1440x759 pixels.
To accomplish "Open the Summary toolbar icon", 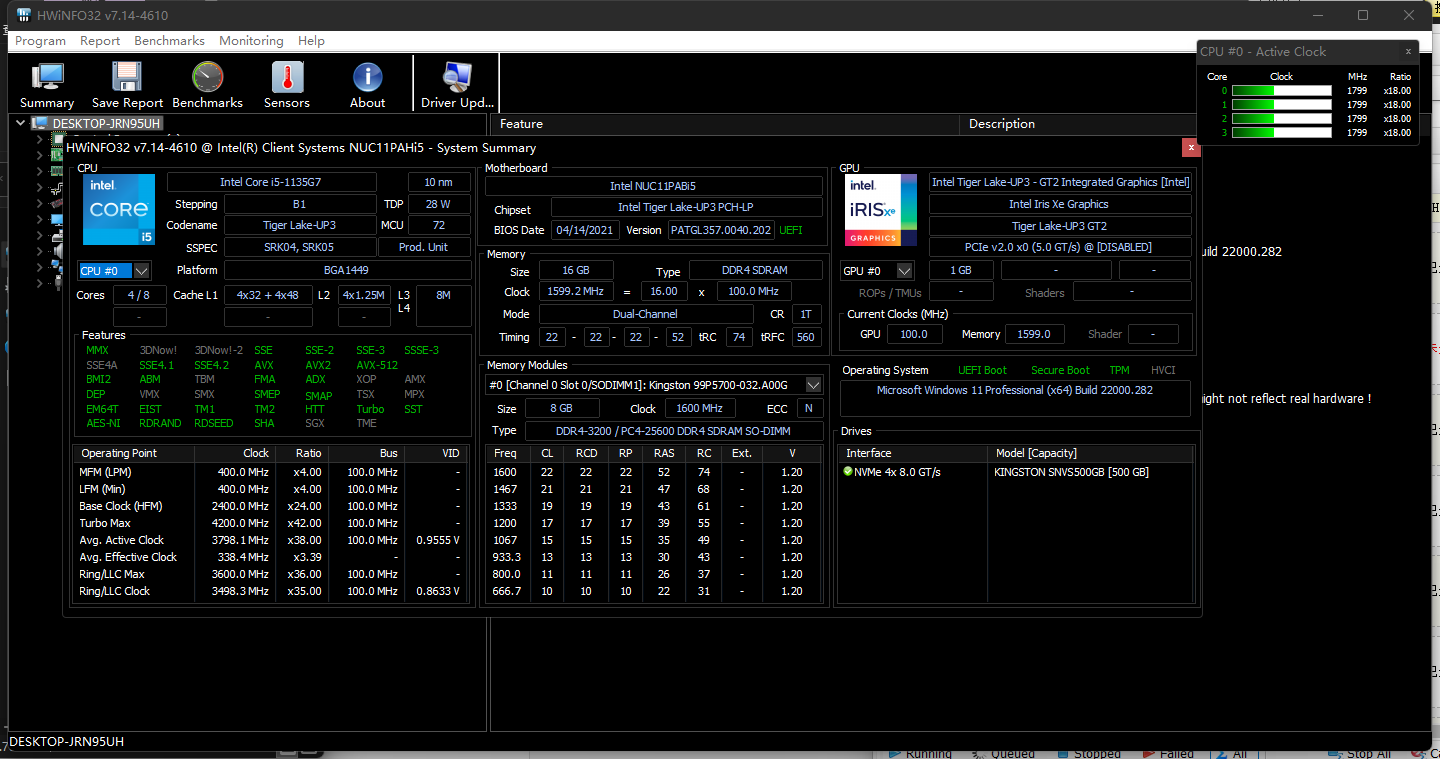I will pyautogui.click(x=47, y=79).
